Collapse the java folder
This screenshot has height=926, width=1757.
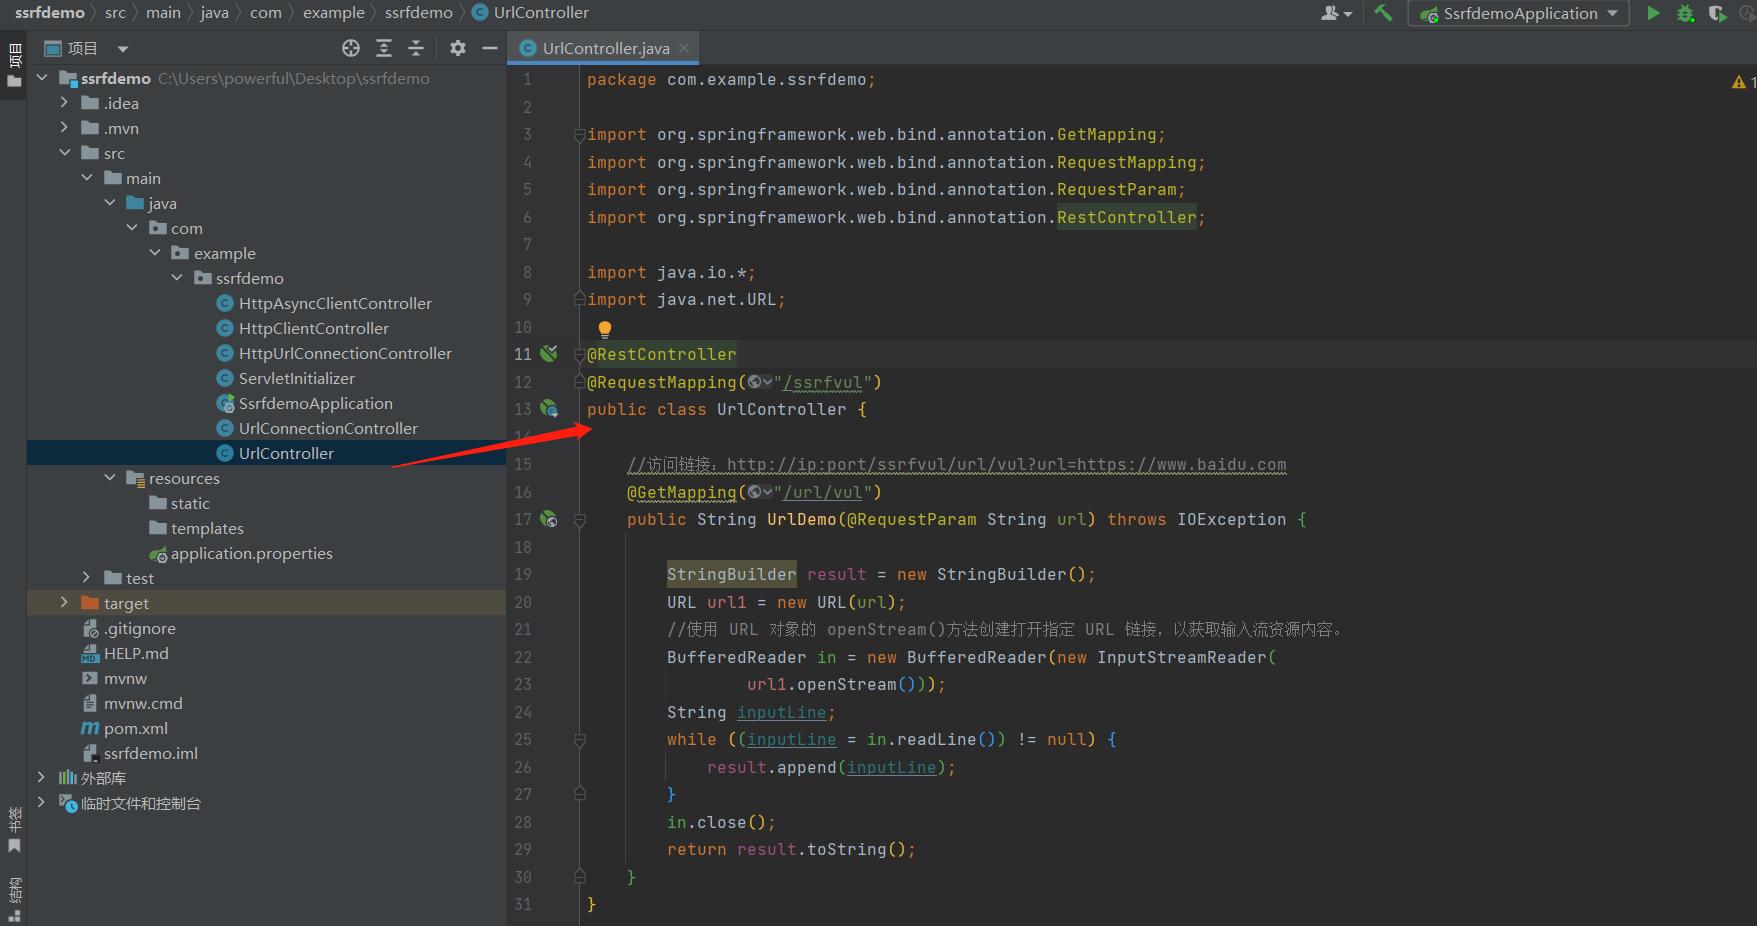[110, 203]
